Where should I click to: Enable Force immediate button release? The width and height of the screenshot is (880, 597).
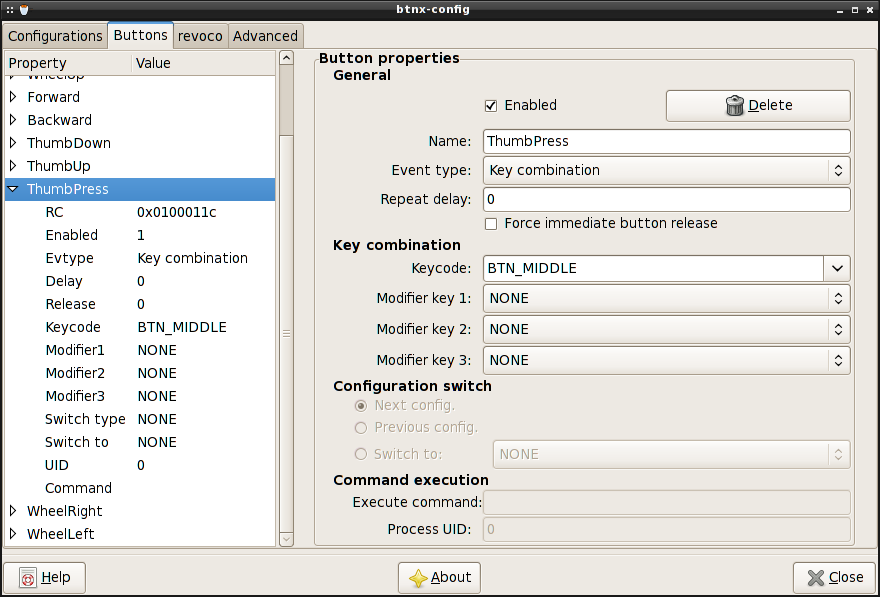(x=491, y=224)
